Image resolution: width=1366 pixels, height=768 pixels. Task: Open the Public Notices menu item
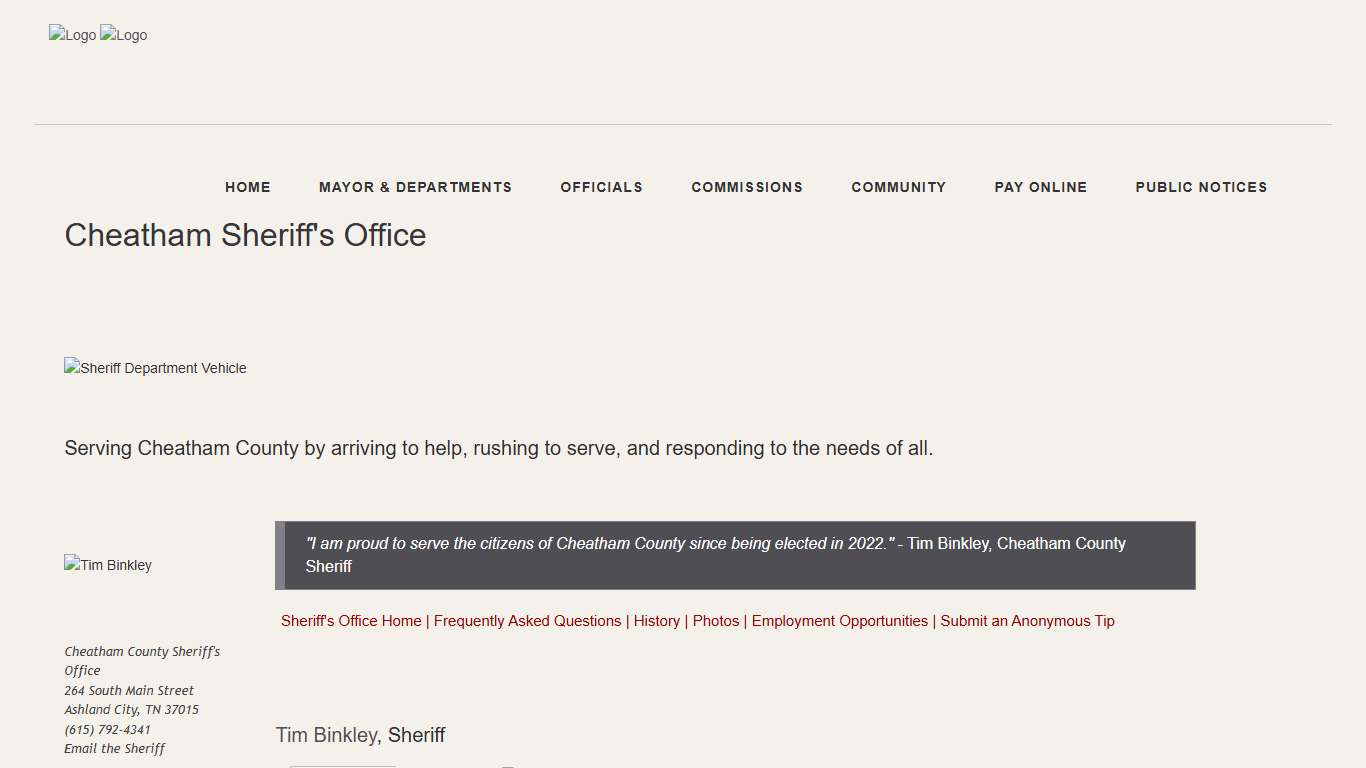pyautogui.click(x=1201, y=187)
